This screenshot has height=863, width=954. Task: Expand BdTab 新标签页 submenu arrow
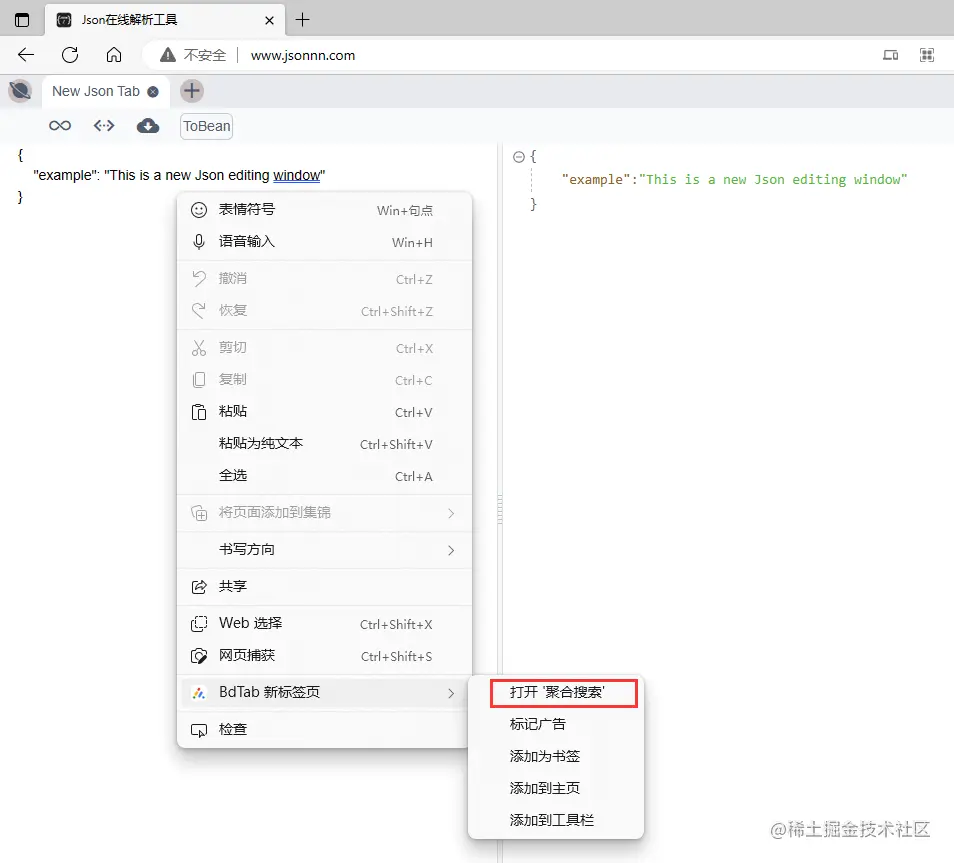pos(451,693)
